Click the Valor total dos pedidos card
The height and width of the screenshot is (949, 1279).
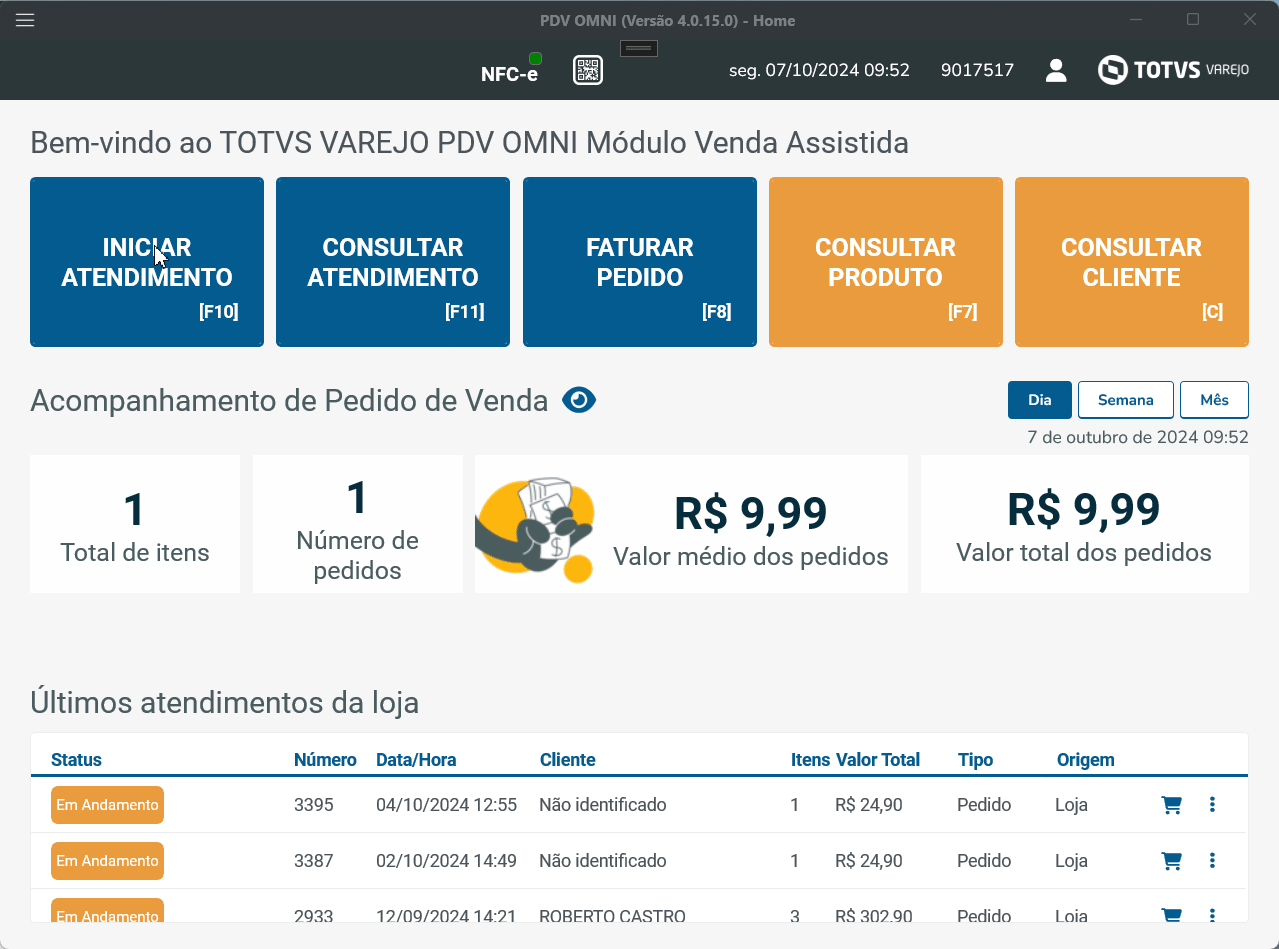[x=1084, y=524]
